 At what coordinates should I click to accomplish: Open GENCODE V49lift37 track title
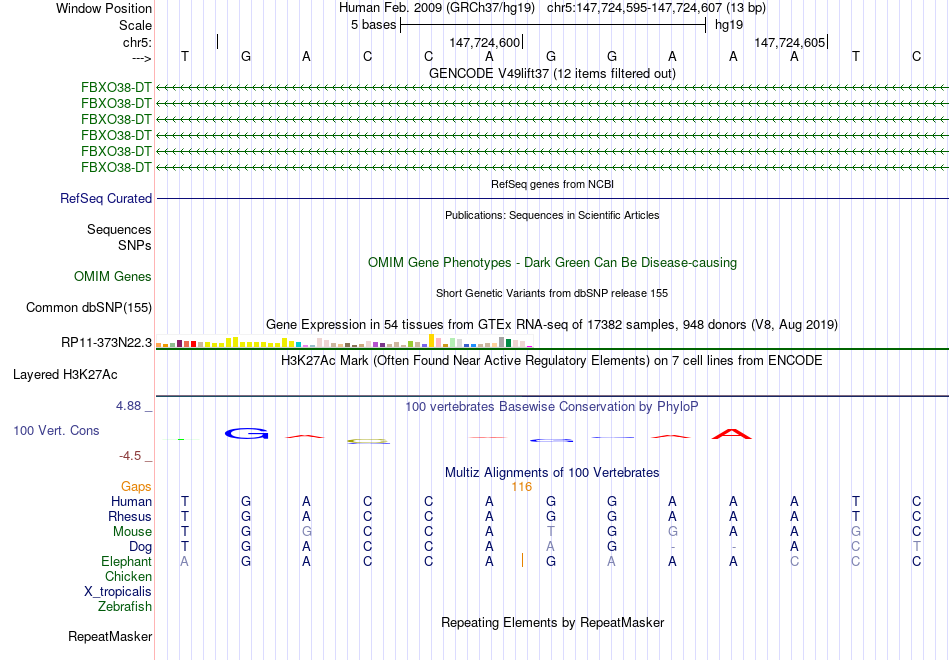(552, 73)
